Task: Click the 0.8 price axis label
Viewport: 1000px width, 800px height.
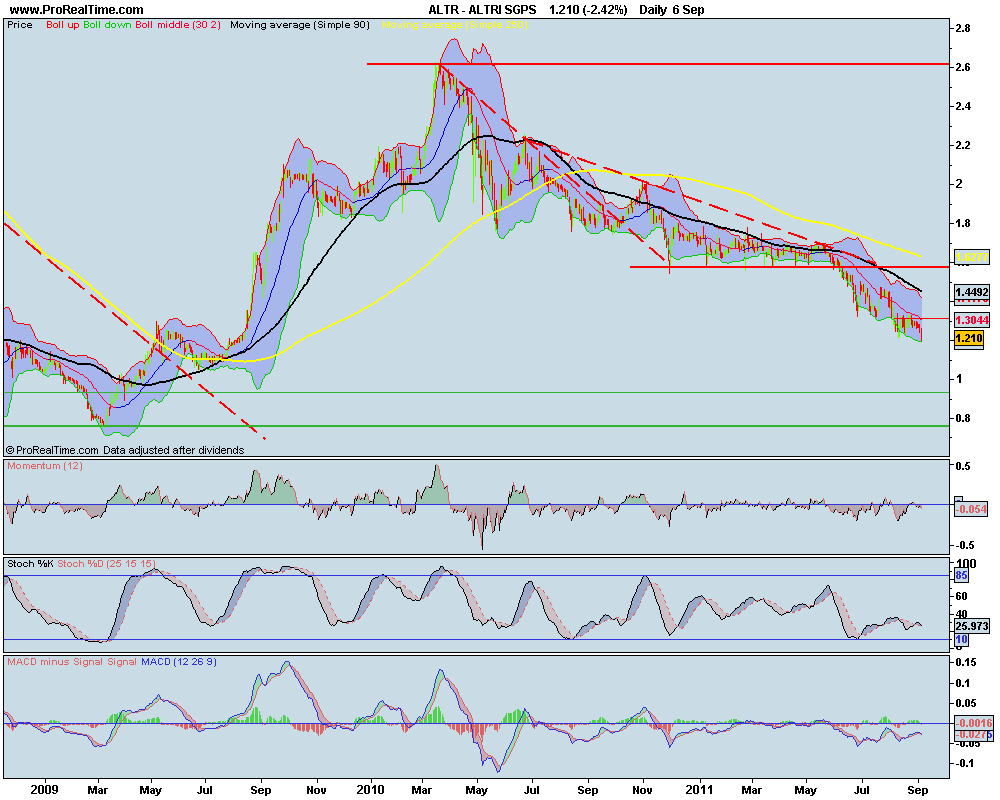Action: (x=963, y=418)
